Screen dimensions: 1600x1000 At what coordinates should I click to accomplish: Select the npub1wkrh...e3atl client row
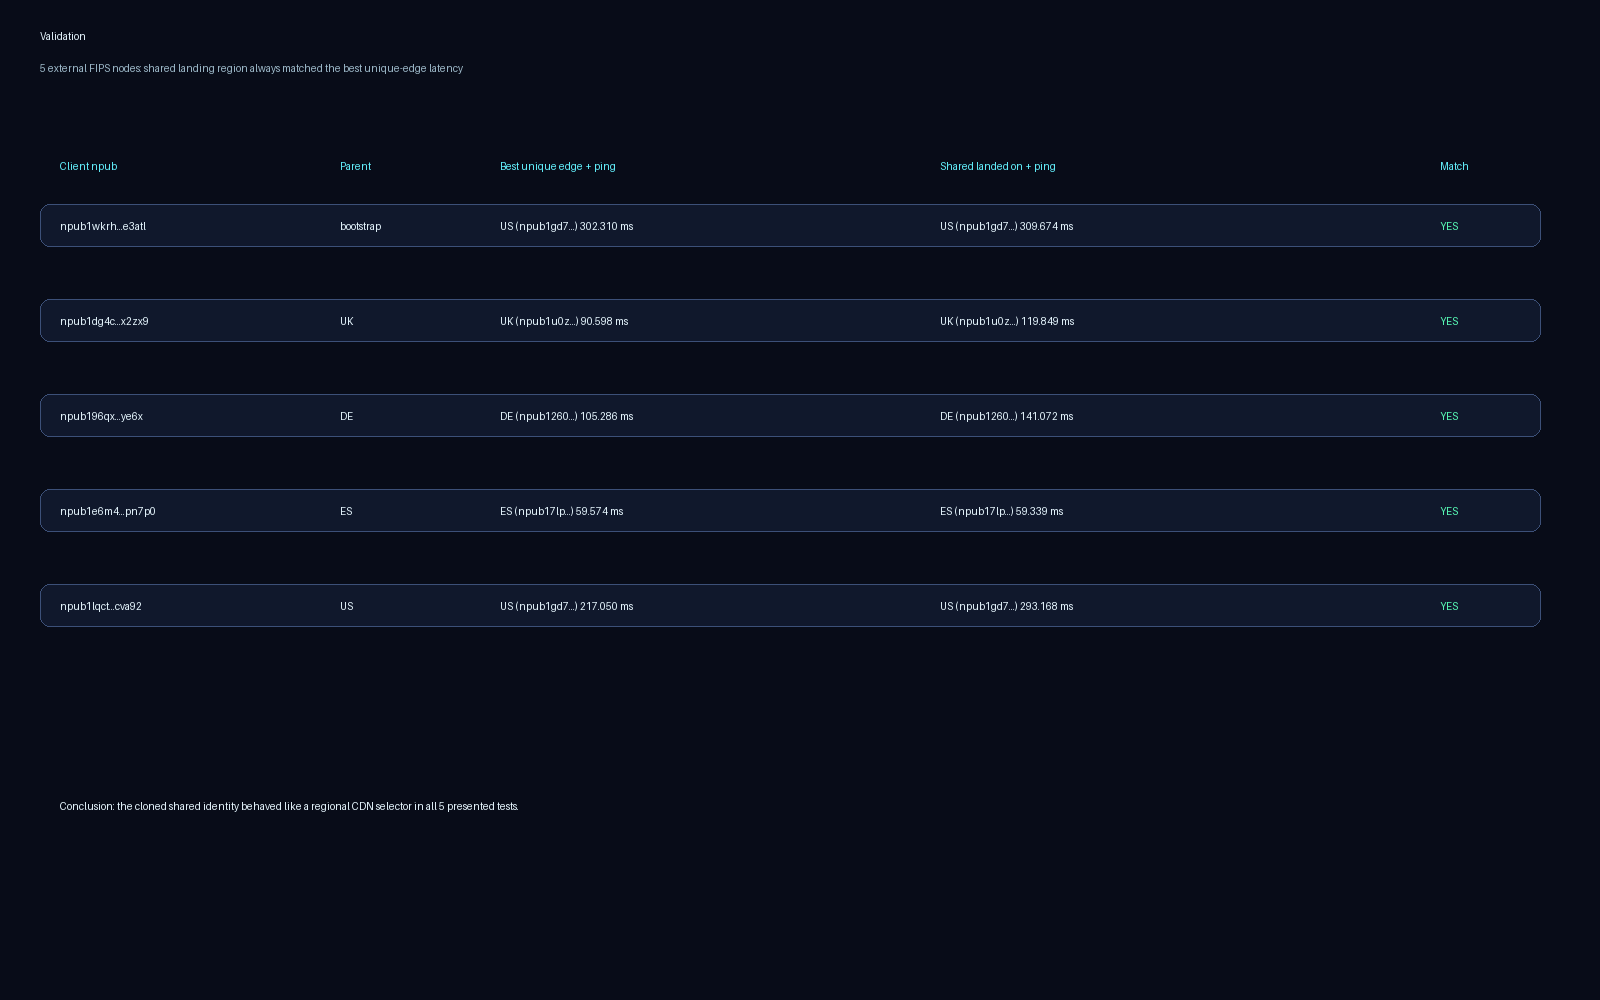click(103, 226)
